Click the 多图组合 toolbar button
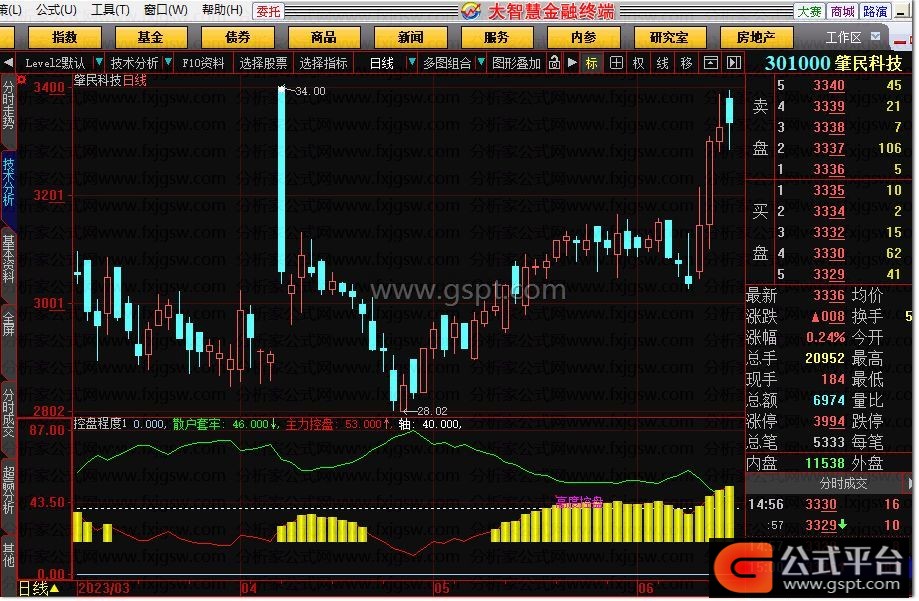Image resolution: width=919 pixels, height=601 pixels. coord(447,63)
